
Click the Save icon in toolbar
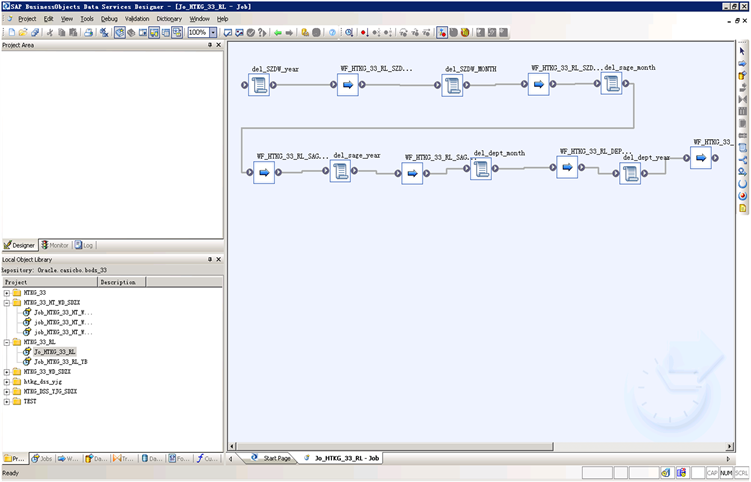pyautogui.click(x=35, y=33)
